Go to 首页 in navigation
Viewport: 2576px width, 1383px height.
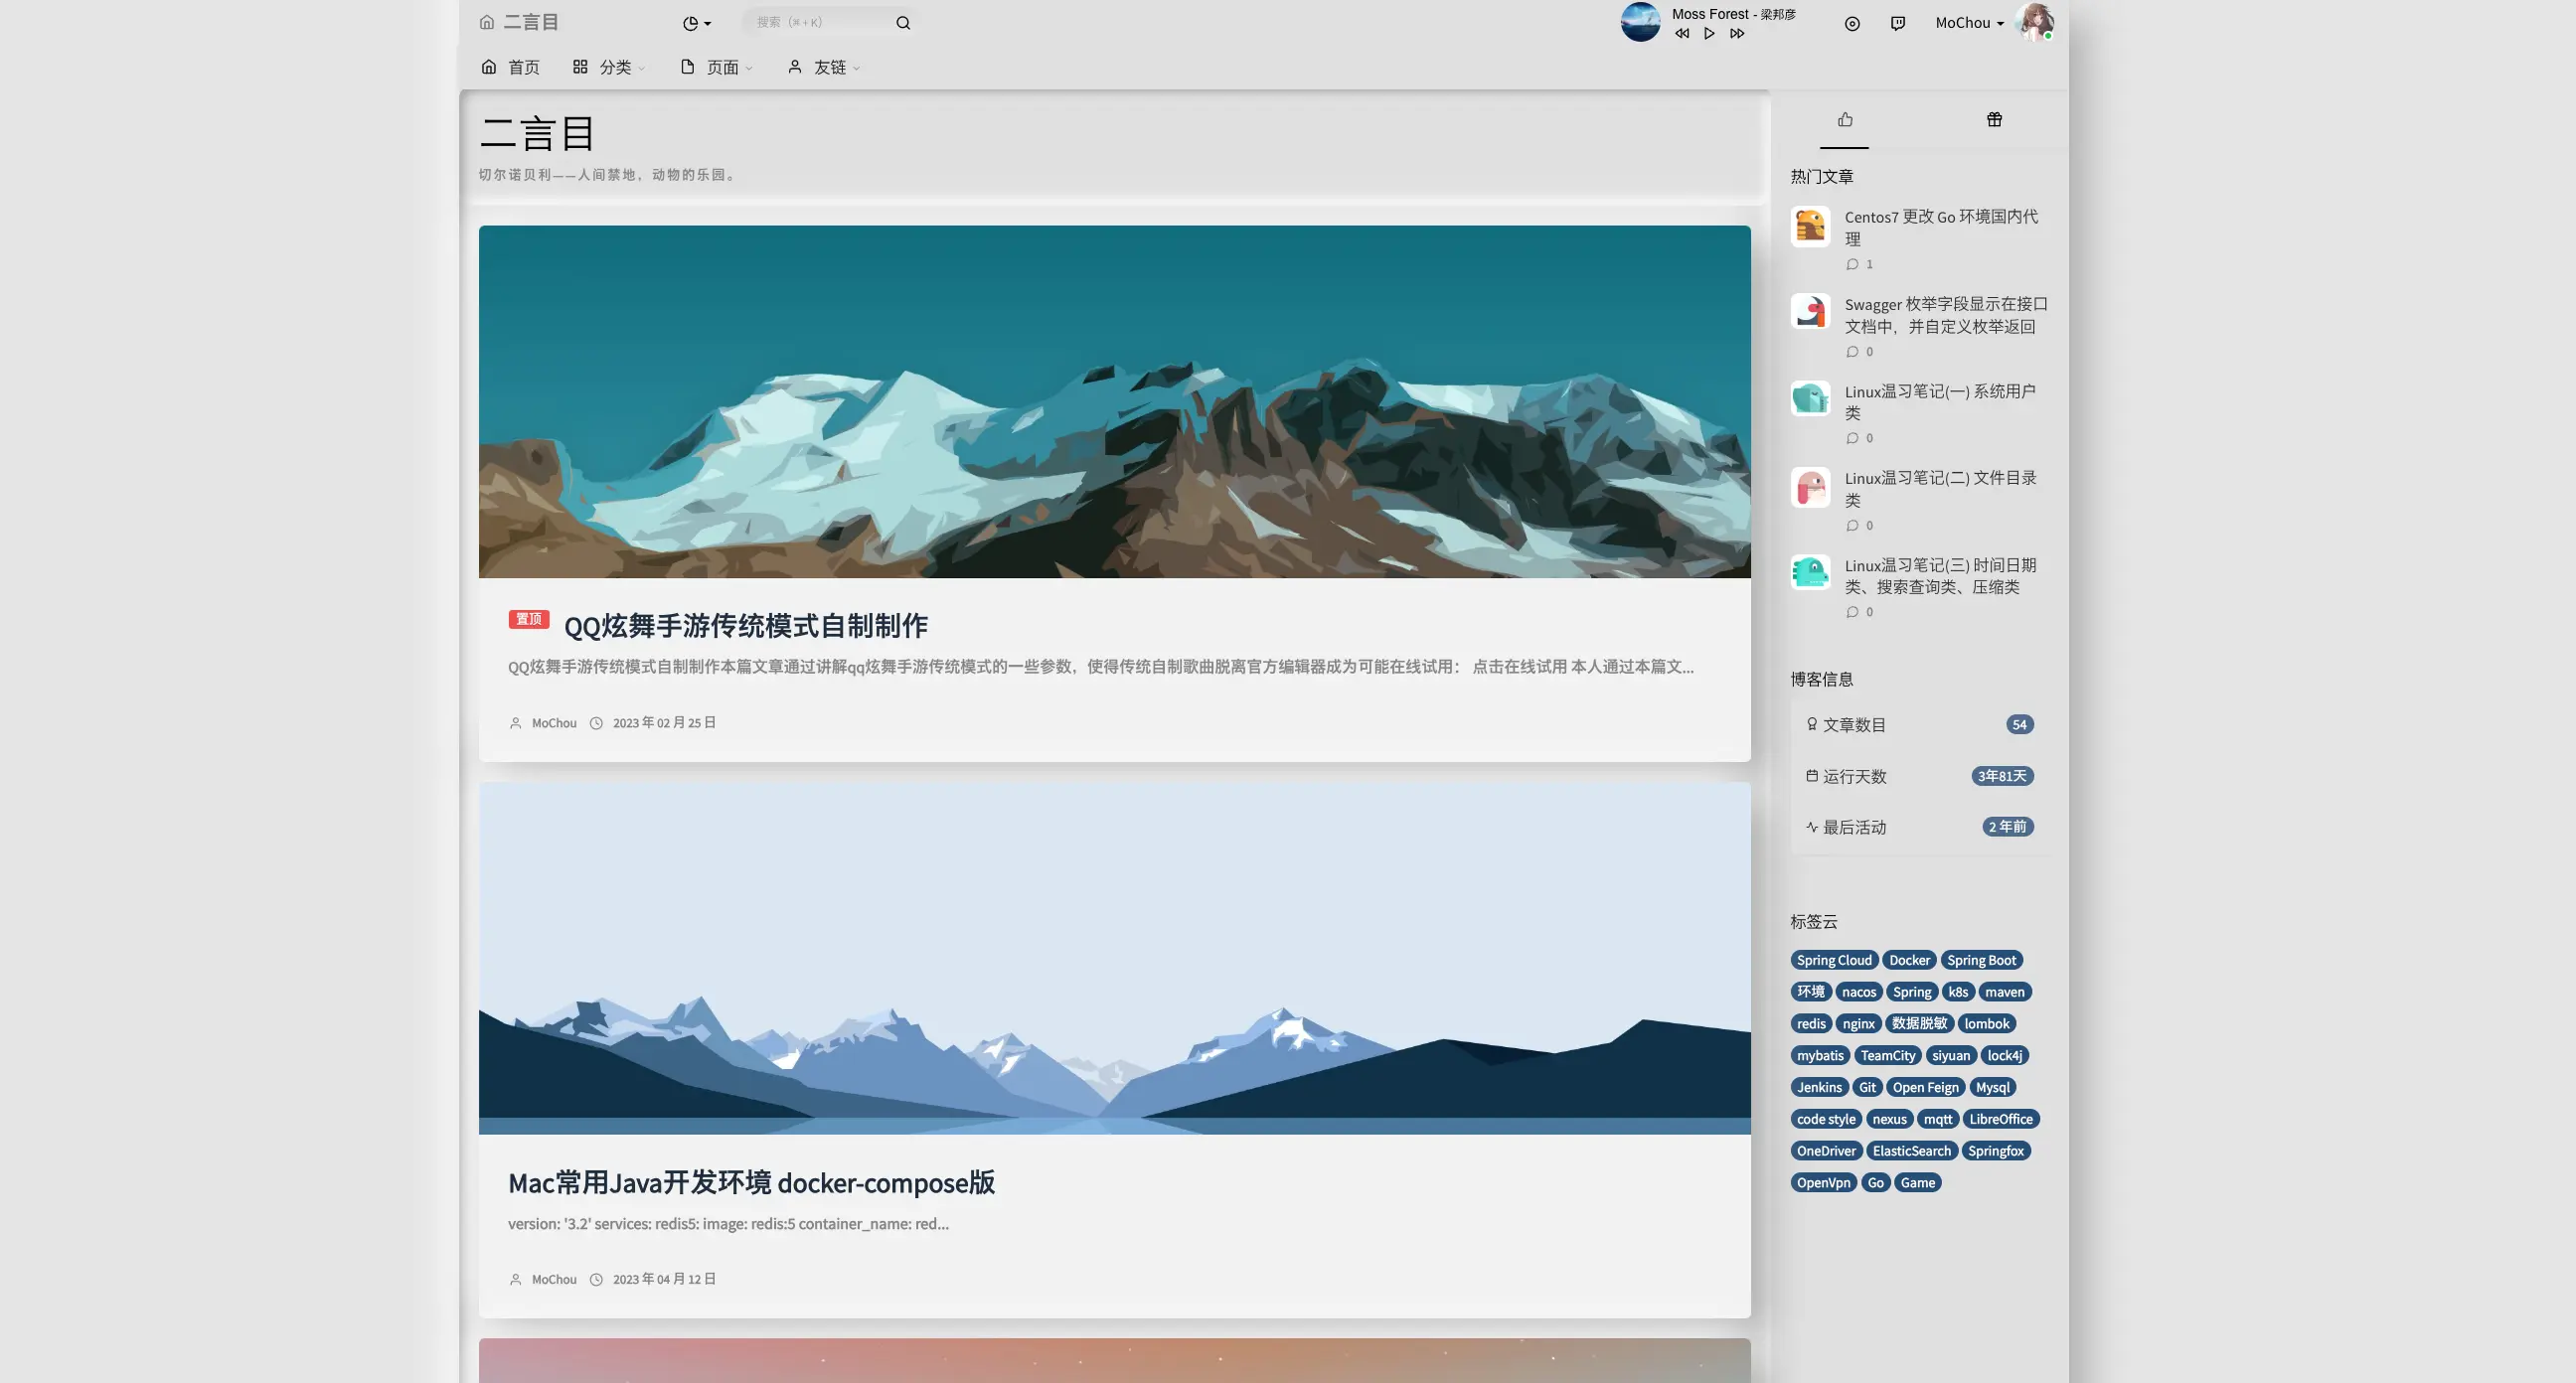point(510,67)
